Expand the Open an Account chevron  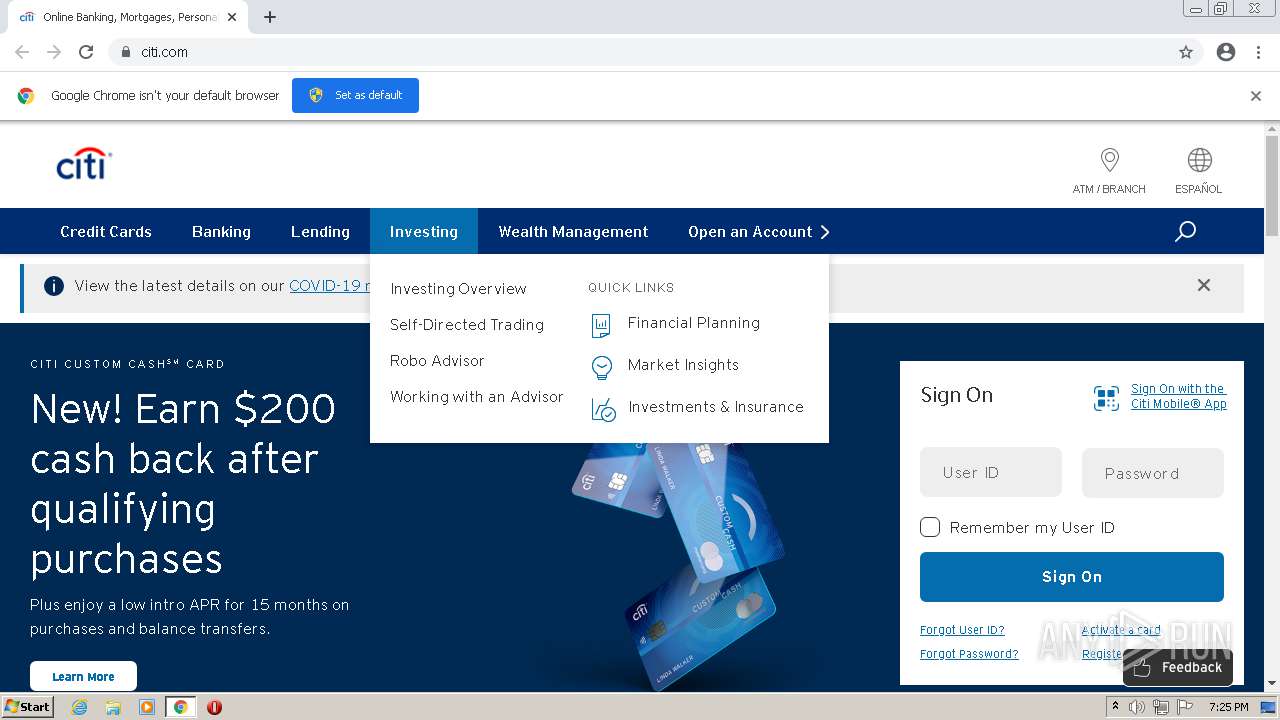(x=825, y=232)
